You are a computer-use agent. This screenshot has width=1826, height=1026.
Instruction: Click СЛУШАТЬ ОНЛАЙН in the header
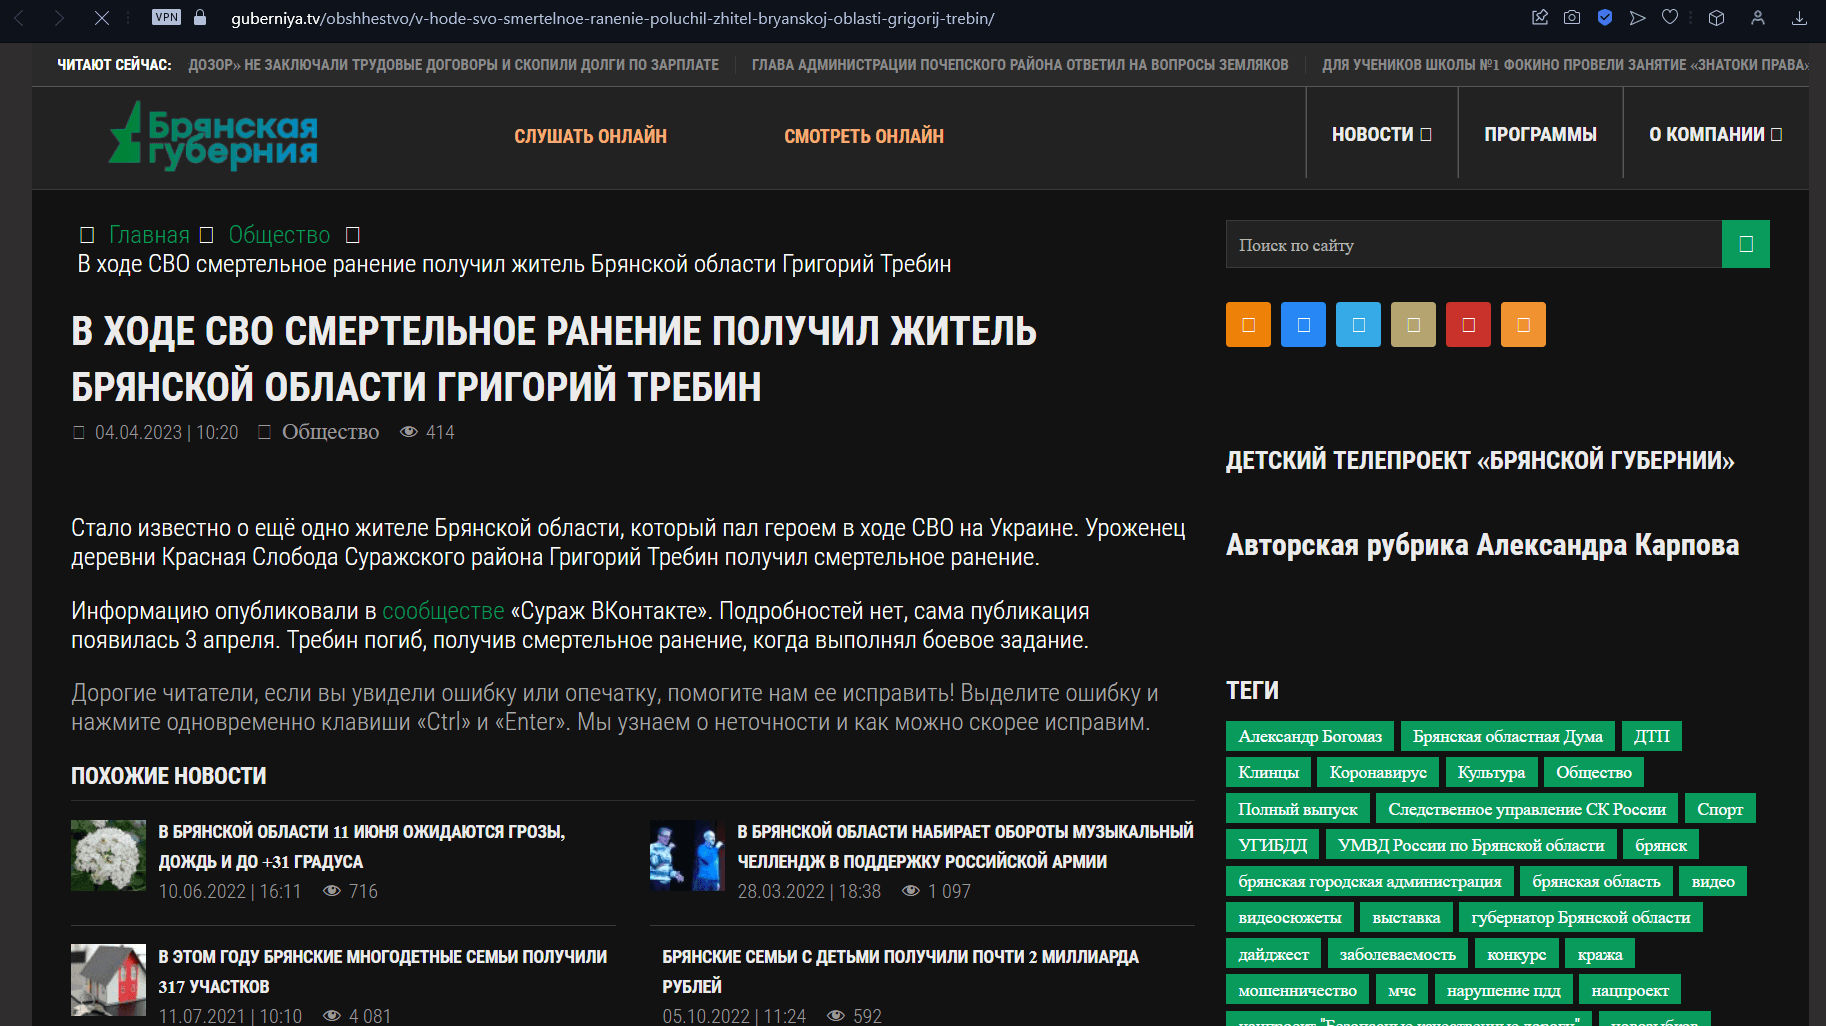pos(590,136)
